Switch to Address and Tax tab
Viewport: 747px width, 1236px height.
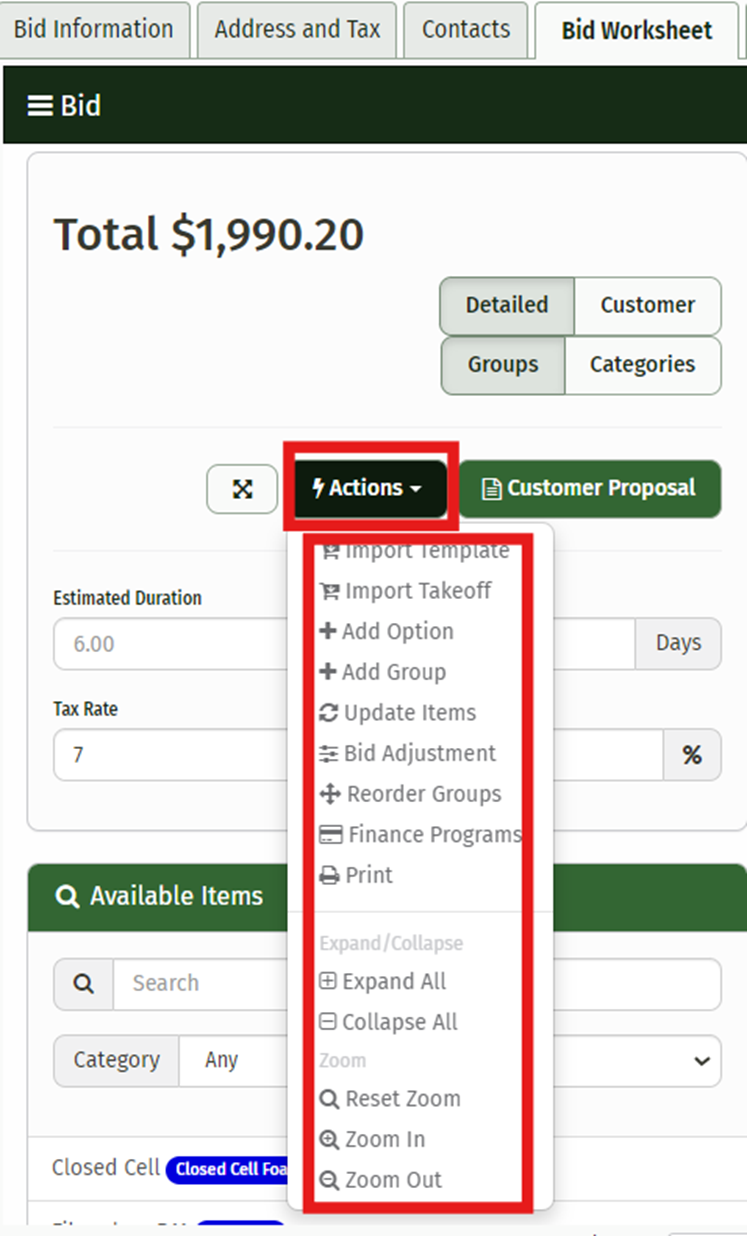pos(297,29)
